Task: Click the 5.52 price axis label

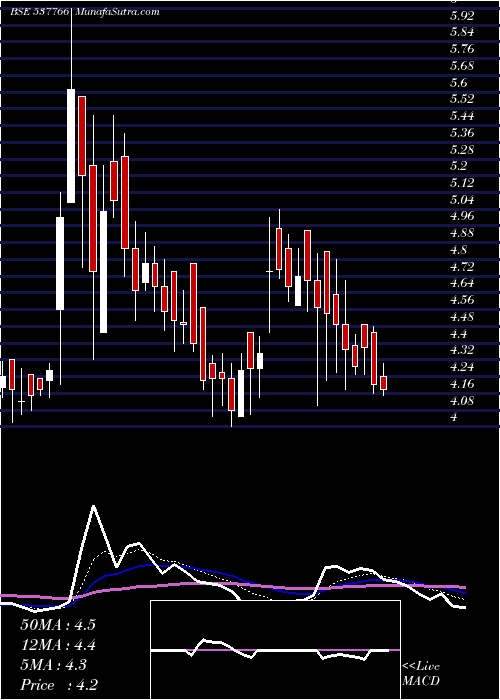Action: tap(462, 99)
